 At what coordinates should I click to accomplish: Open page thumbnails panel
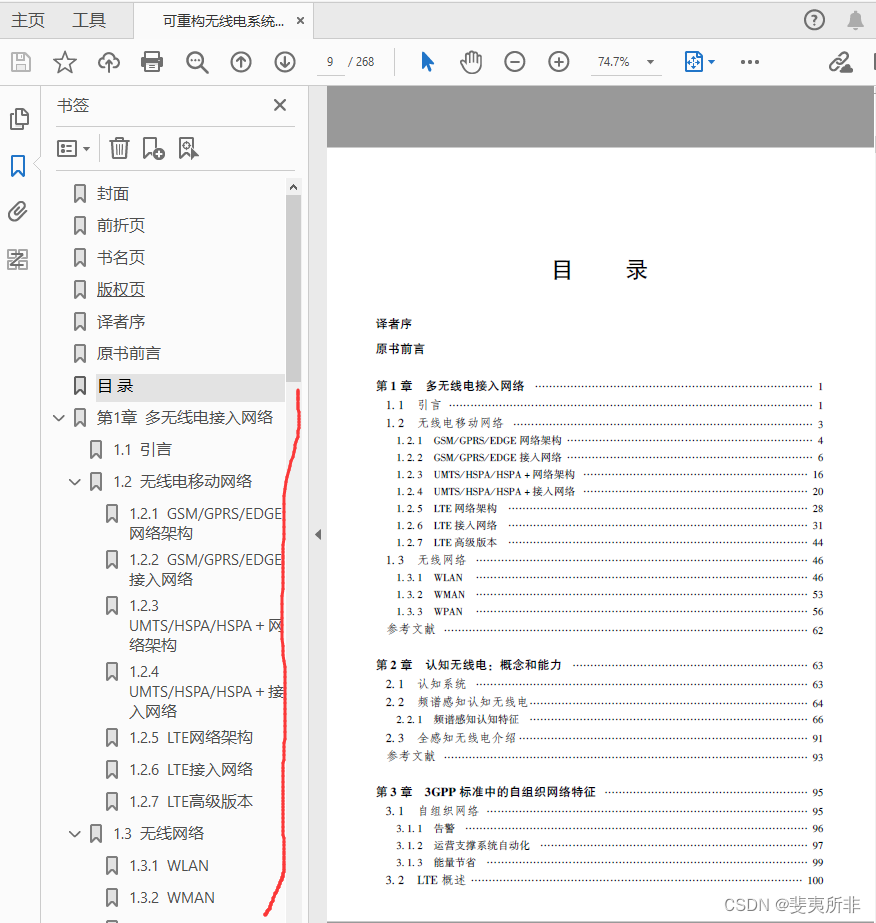[x=19, y=119]
